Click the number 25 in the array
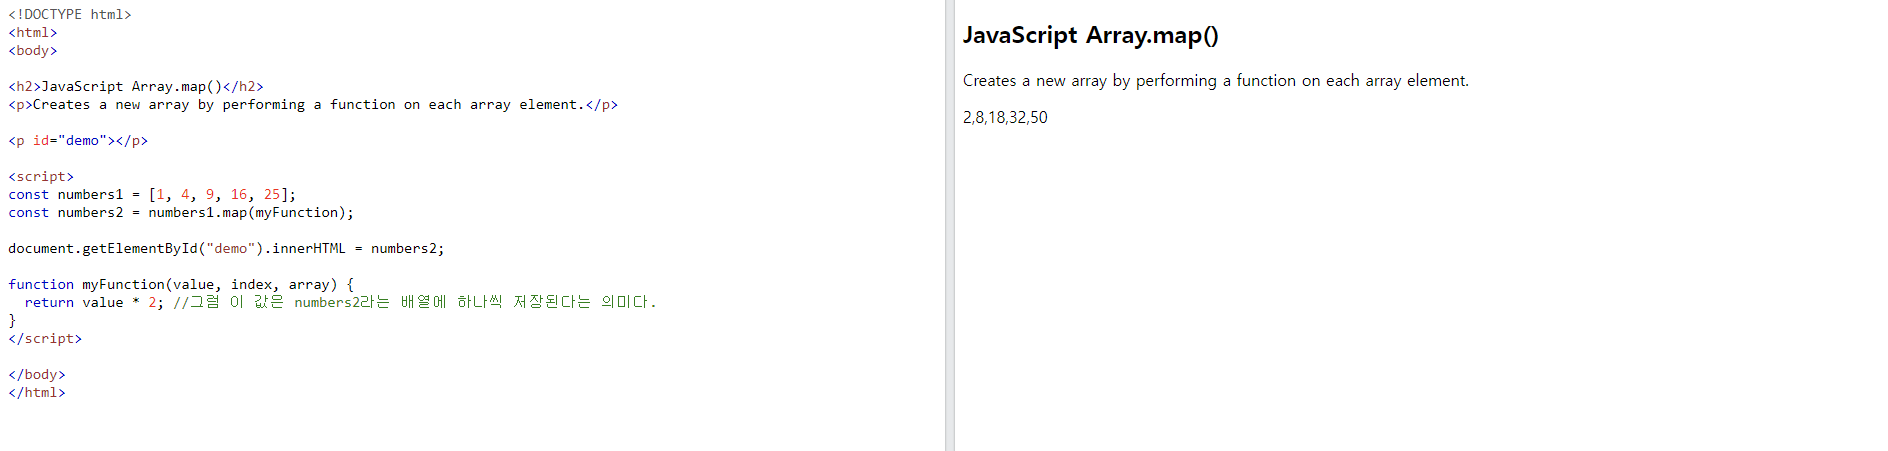Screen dimensions: 1888x451 pyautogui.click(x=272, y=194)
